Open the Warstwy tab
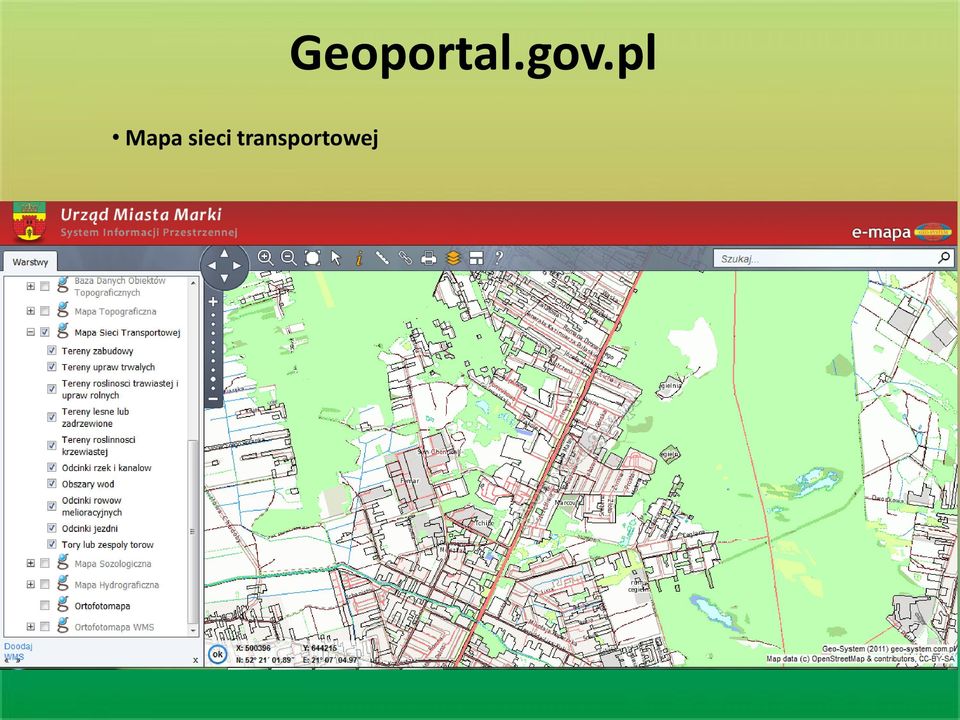 pyautogui.click(x=29, y=261)
